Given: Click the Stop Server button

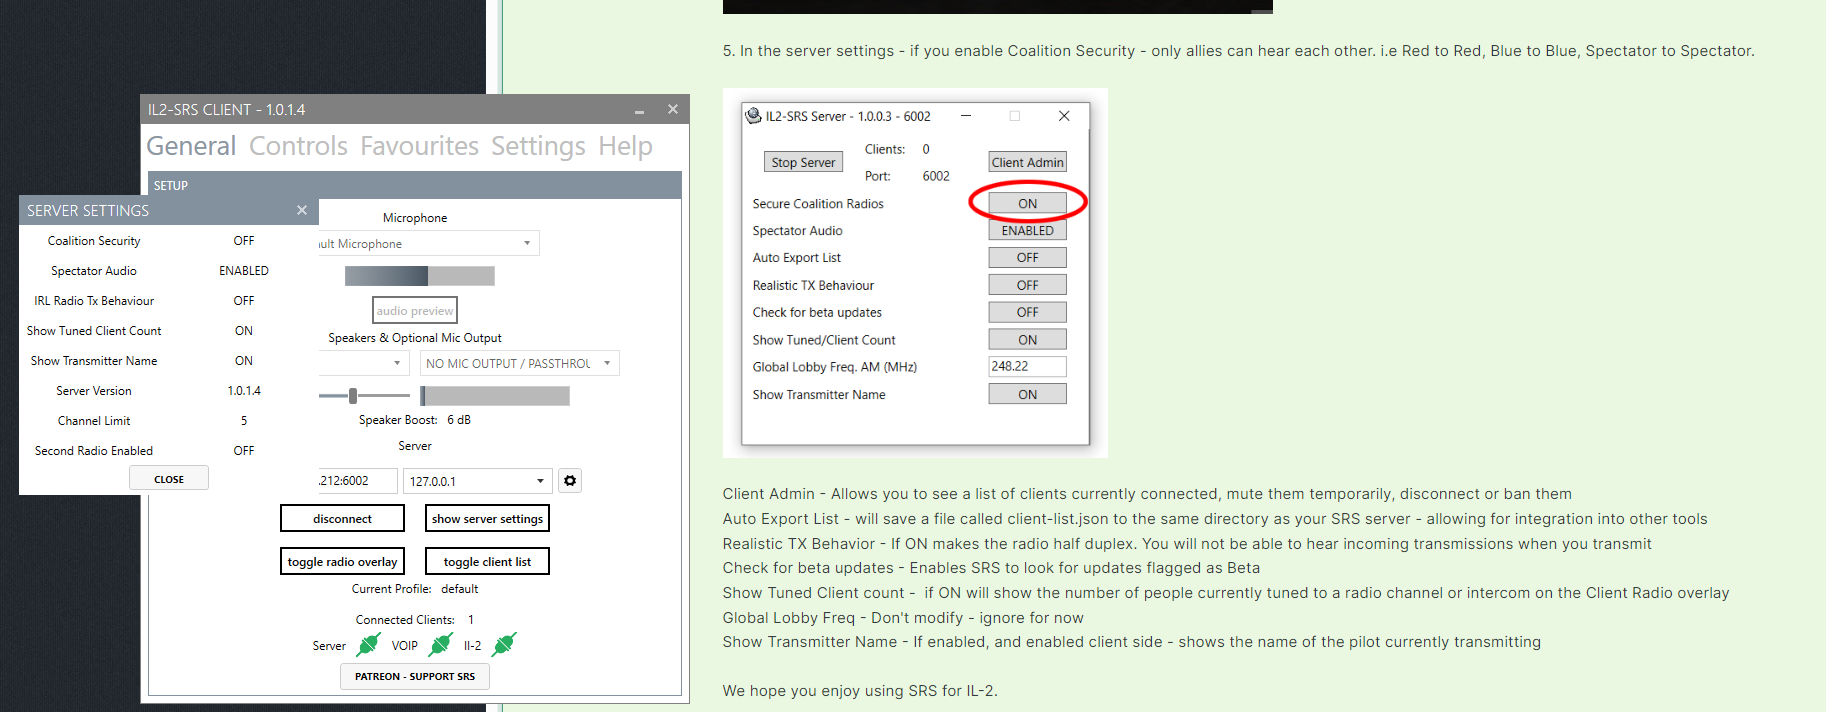Looking at the screenshot, I should coord(803,162).
